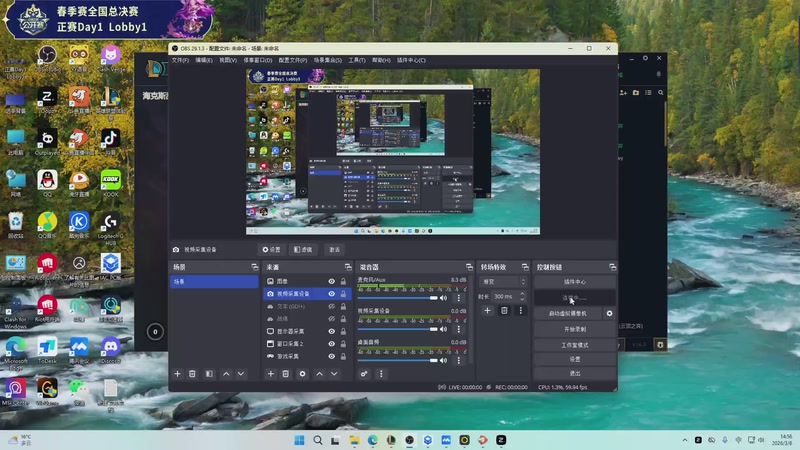
Task: Pop out the 场景 dock panel
Action: (x=255, y=267)
